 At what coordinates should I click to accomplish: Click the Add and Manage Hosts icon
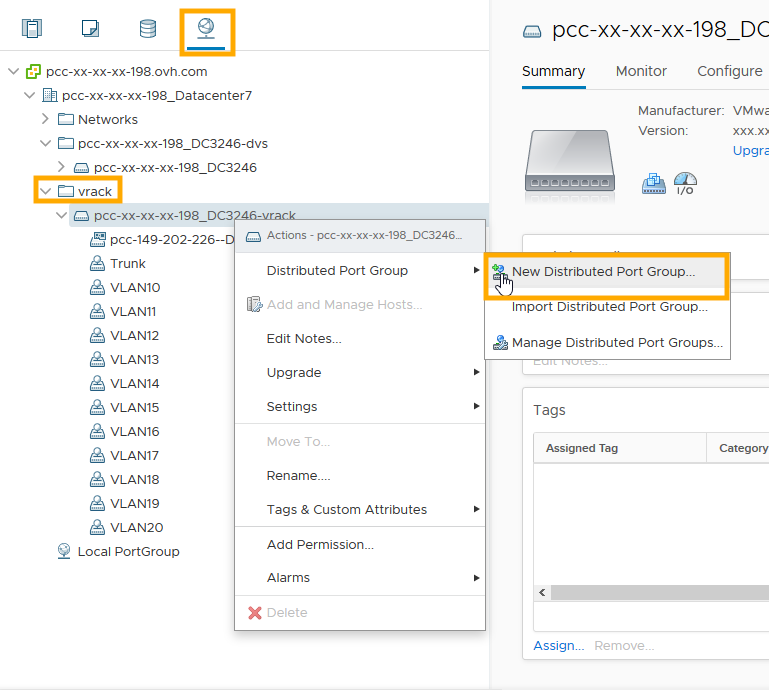(255, 305)
